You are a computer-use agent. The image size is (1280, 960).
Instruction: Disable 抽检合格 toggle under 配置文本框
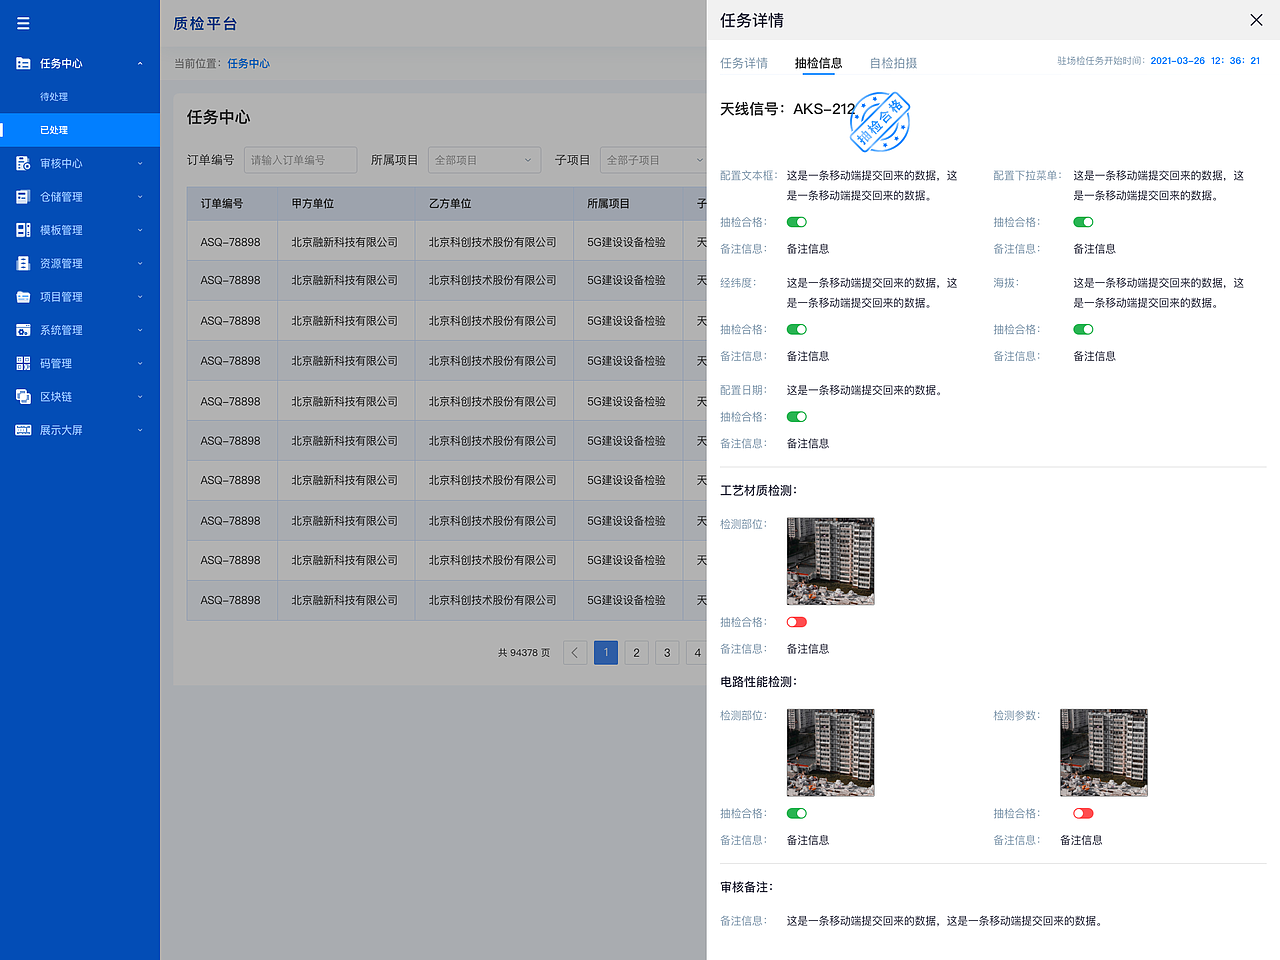pos(796,222)
